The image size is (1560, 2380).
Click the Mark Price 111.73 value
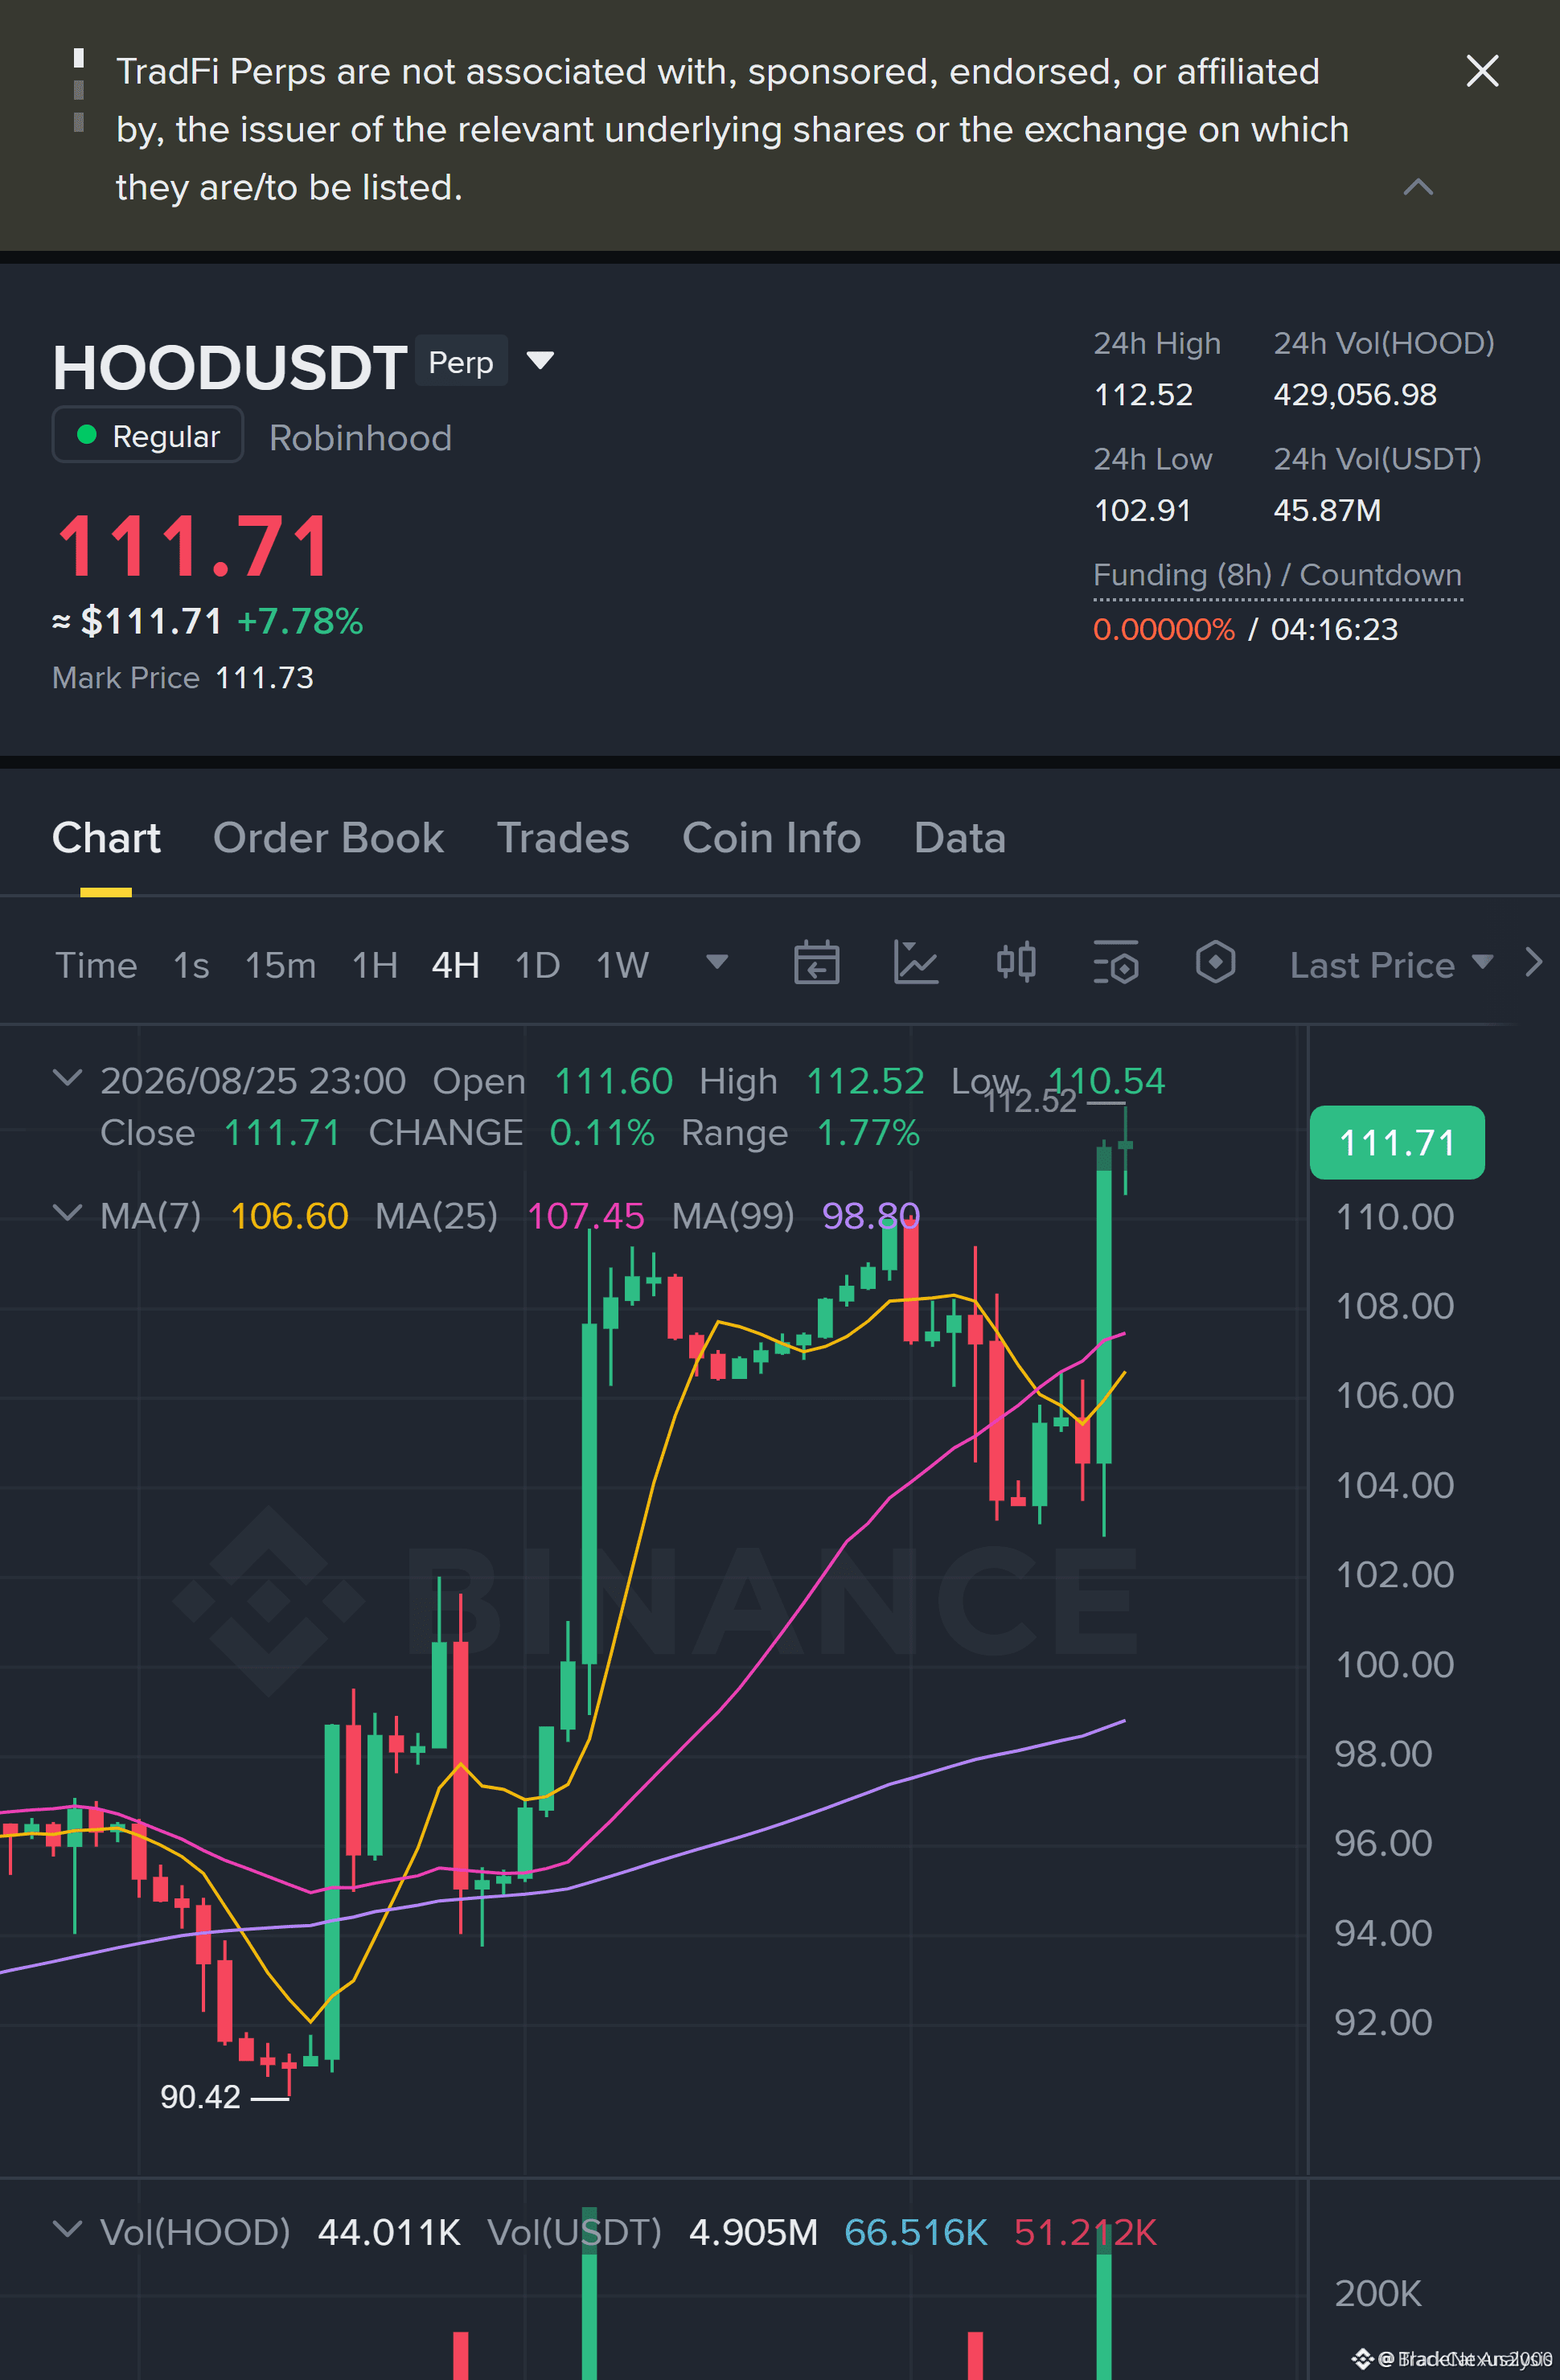(x=264, y=678)
